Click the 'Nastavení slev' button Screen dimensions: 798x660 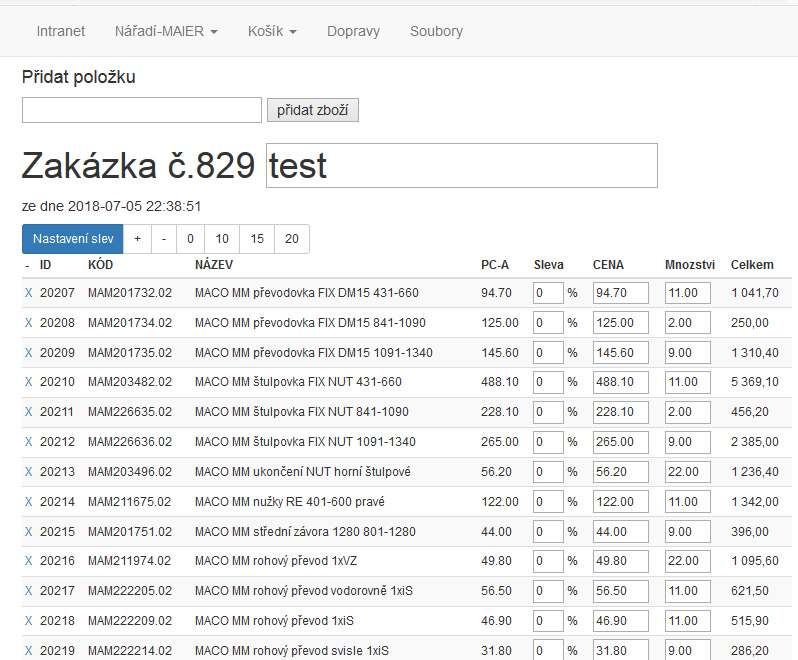tap(72, 239)
